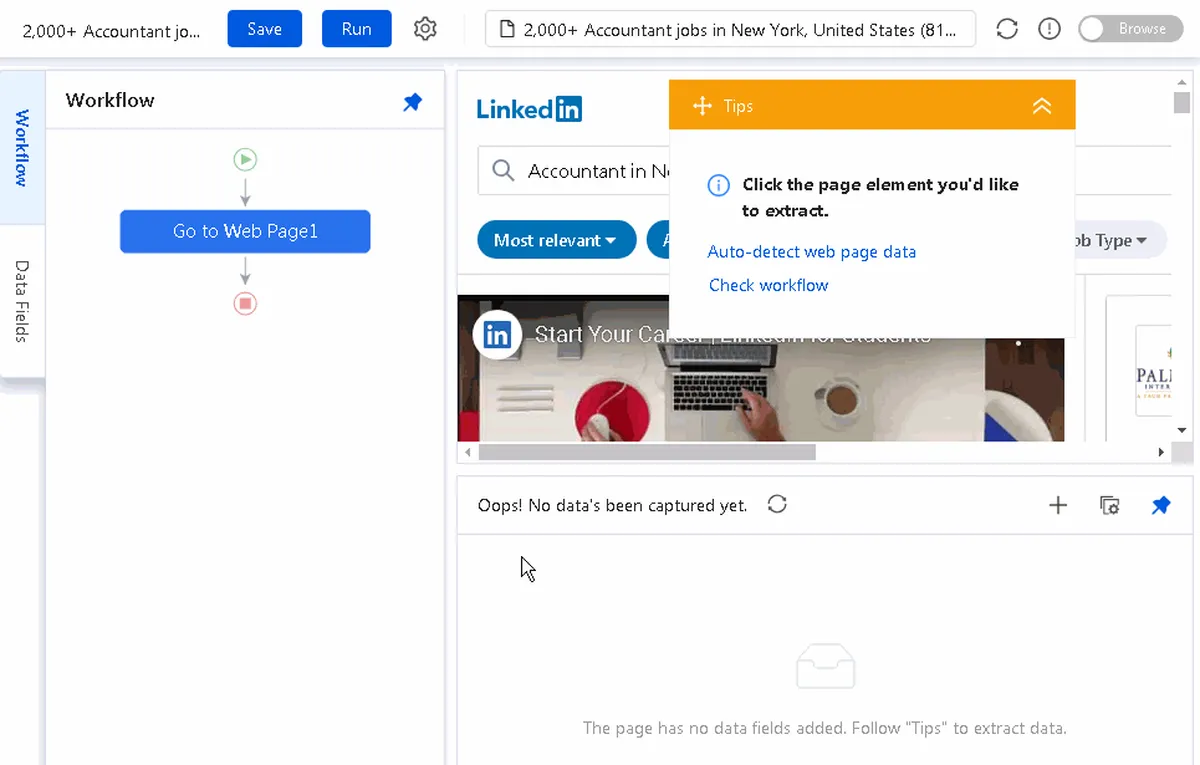Click the Accountant search input
Screen dimensions: 1200x765
tap(596, 171)
